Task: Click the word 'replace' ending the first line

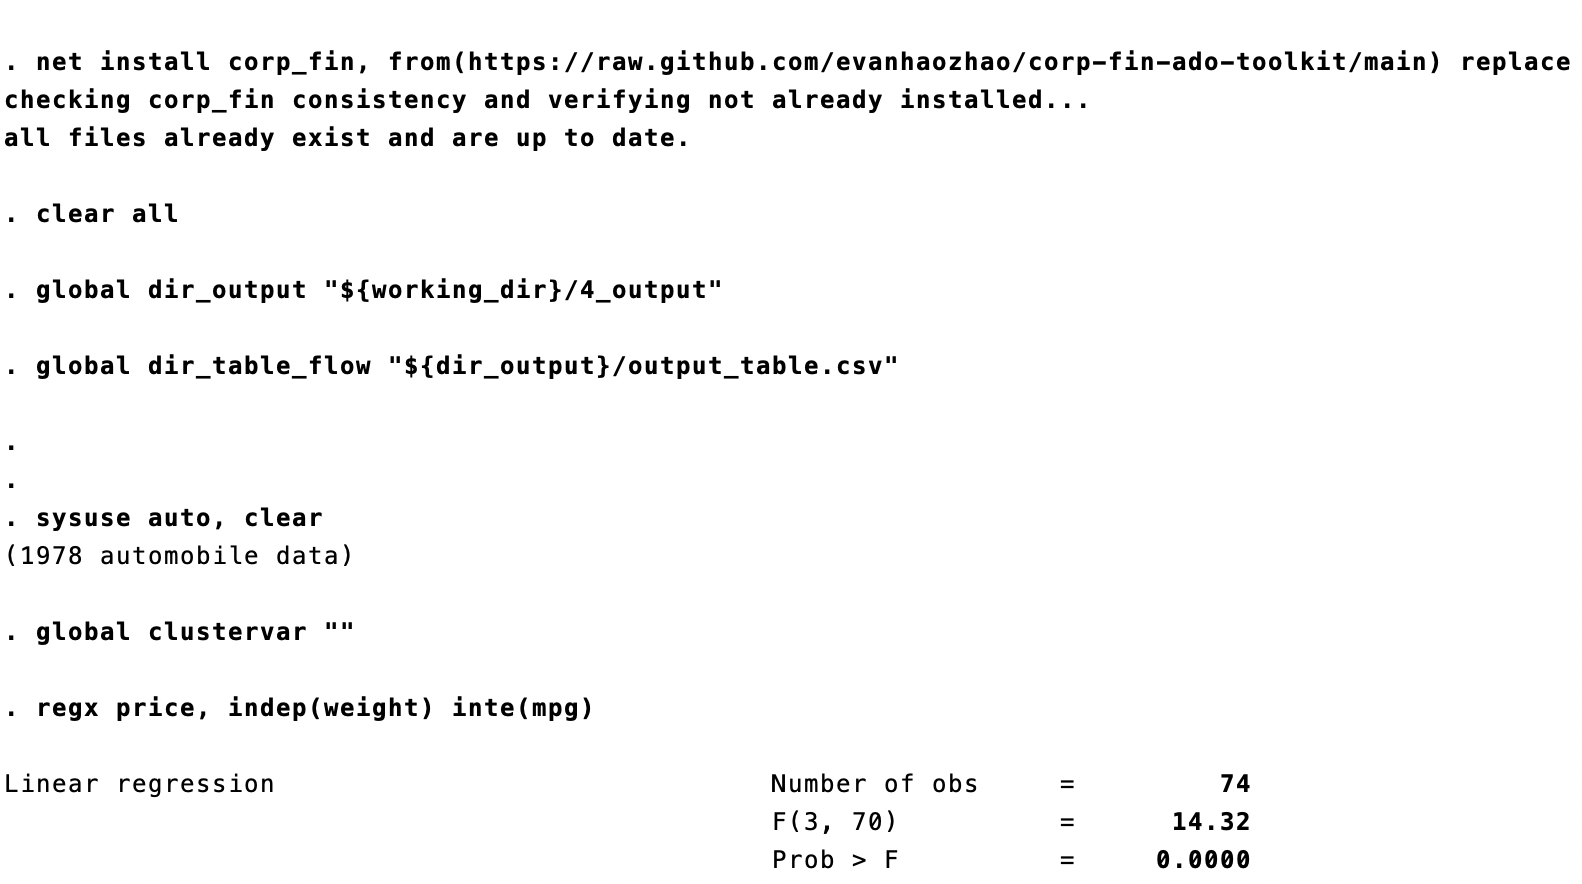Action: pyautogui.click(x=1516, y=62)
